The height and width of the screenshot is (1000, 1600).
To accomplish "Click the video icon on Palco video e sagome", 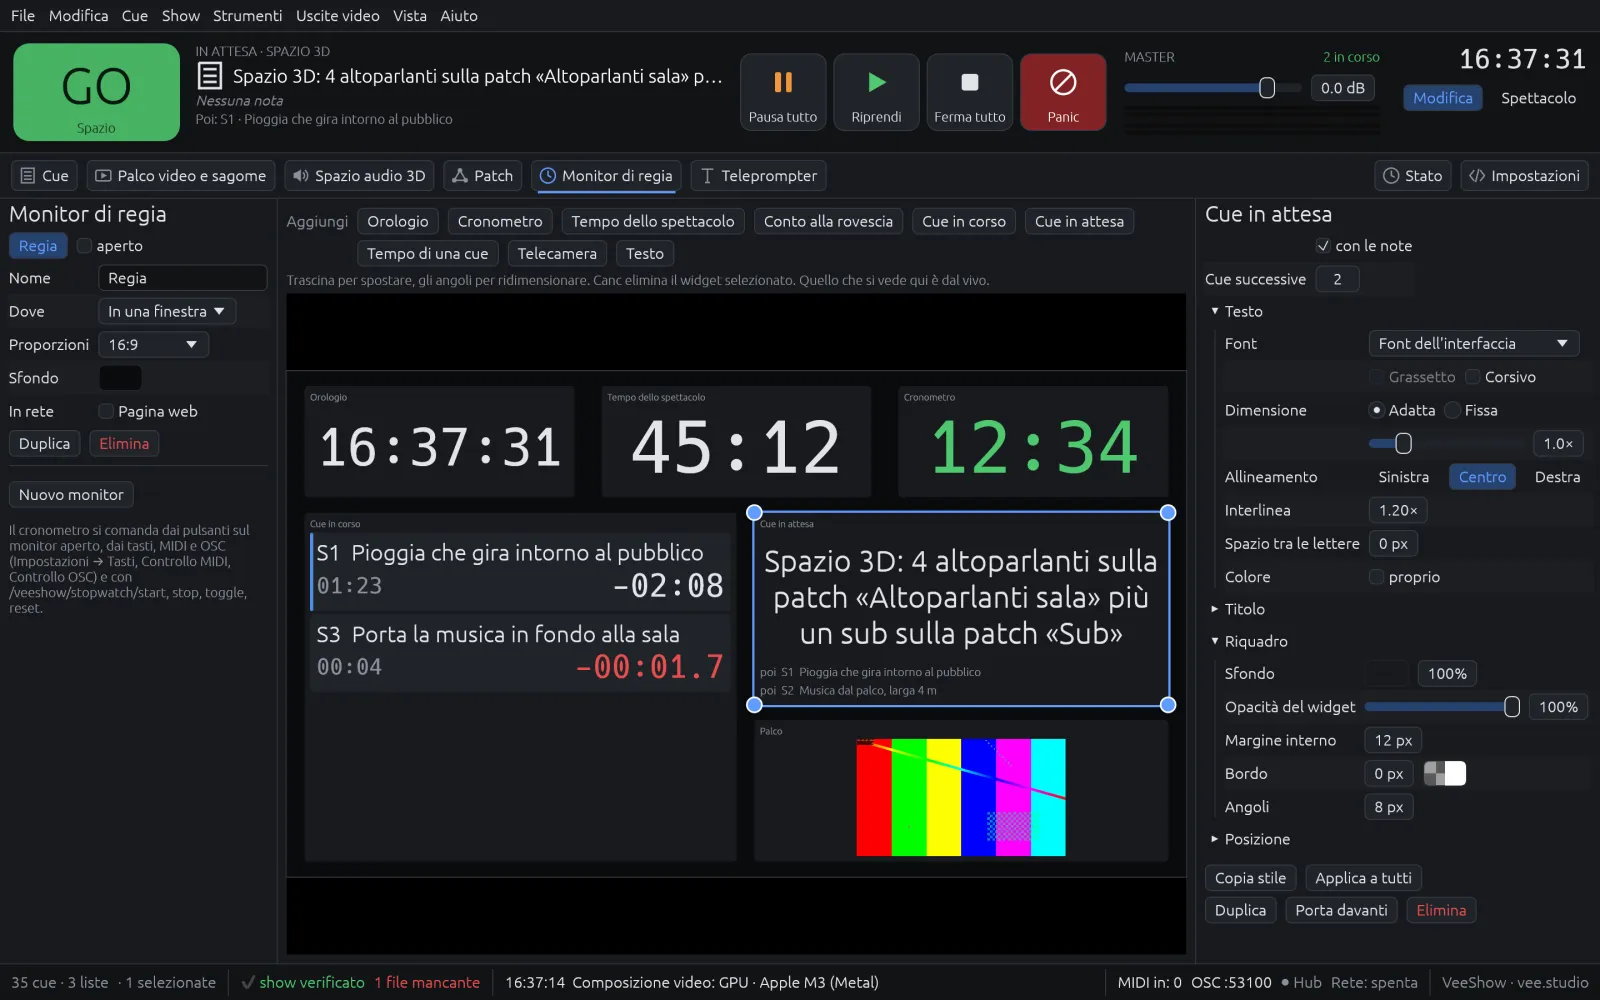I will click(103, 176).
